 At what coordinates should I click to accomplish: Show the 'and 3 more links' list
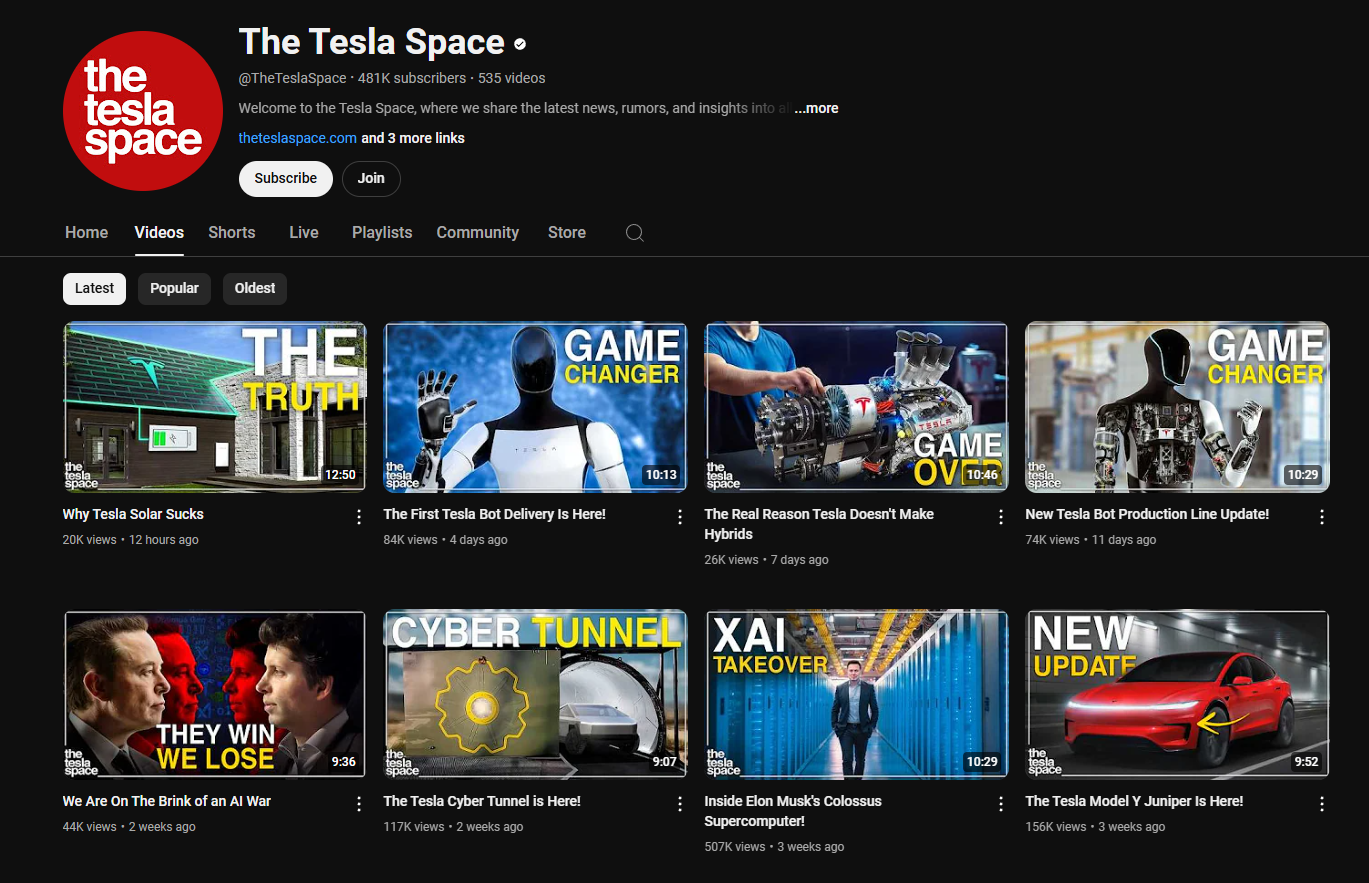[x=413, y=138]
